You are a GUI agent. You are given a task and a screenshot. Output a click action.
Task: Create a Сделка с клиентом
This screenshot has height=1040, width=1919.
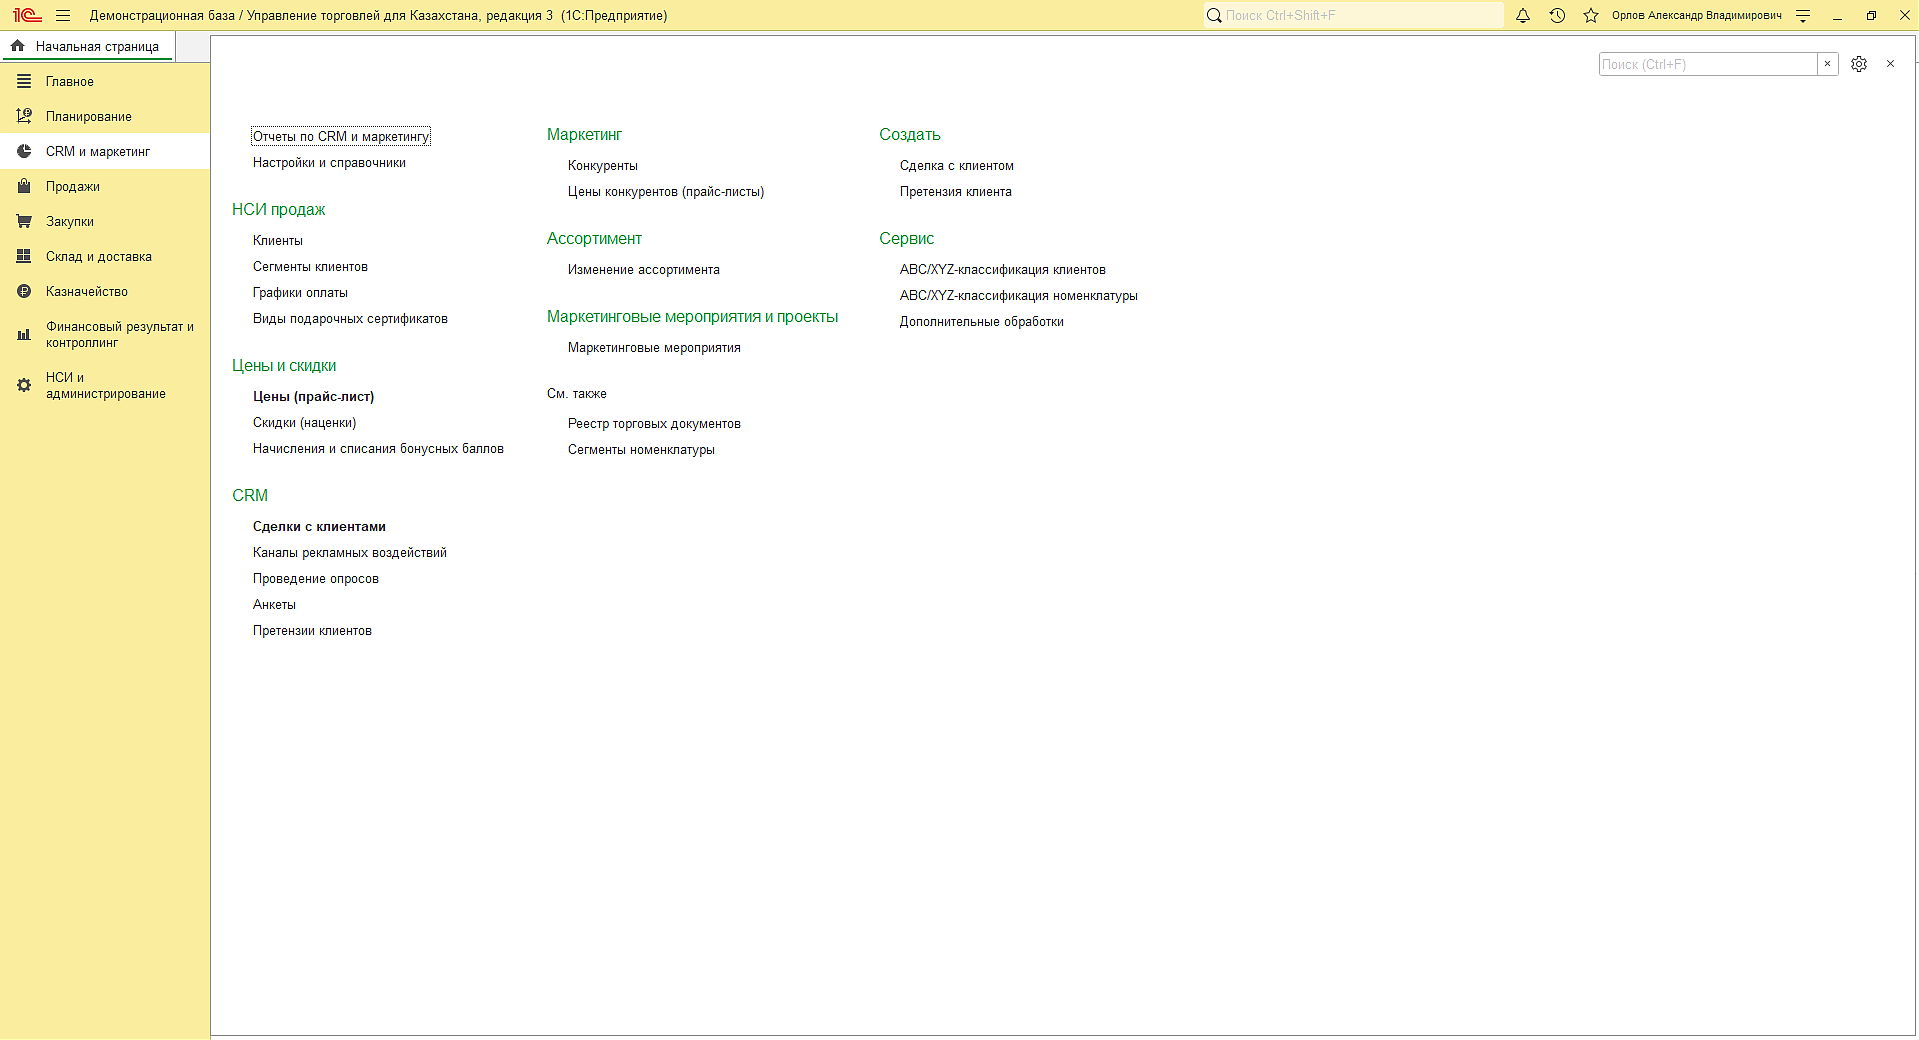pos(957,165)
